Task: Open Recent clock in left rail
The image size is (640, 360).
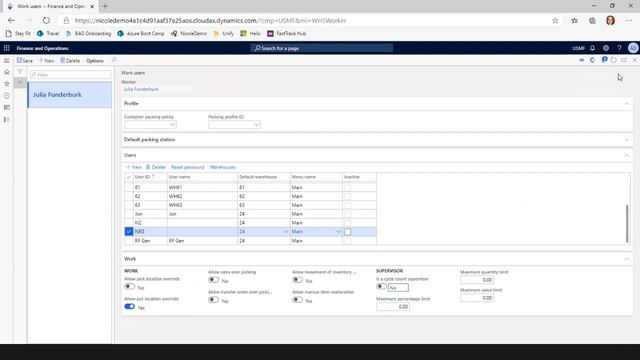Action: click(x=7, y=96)
